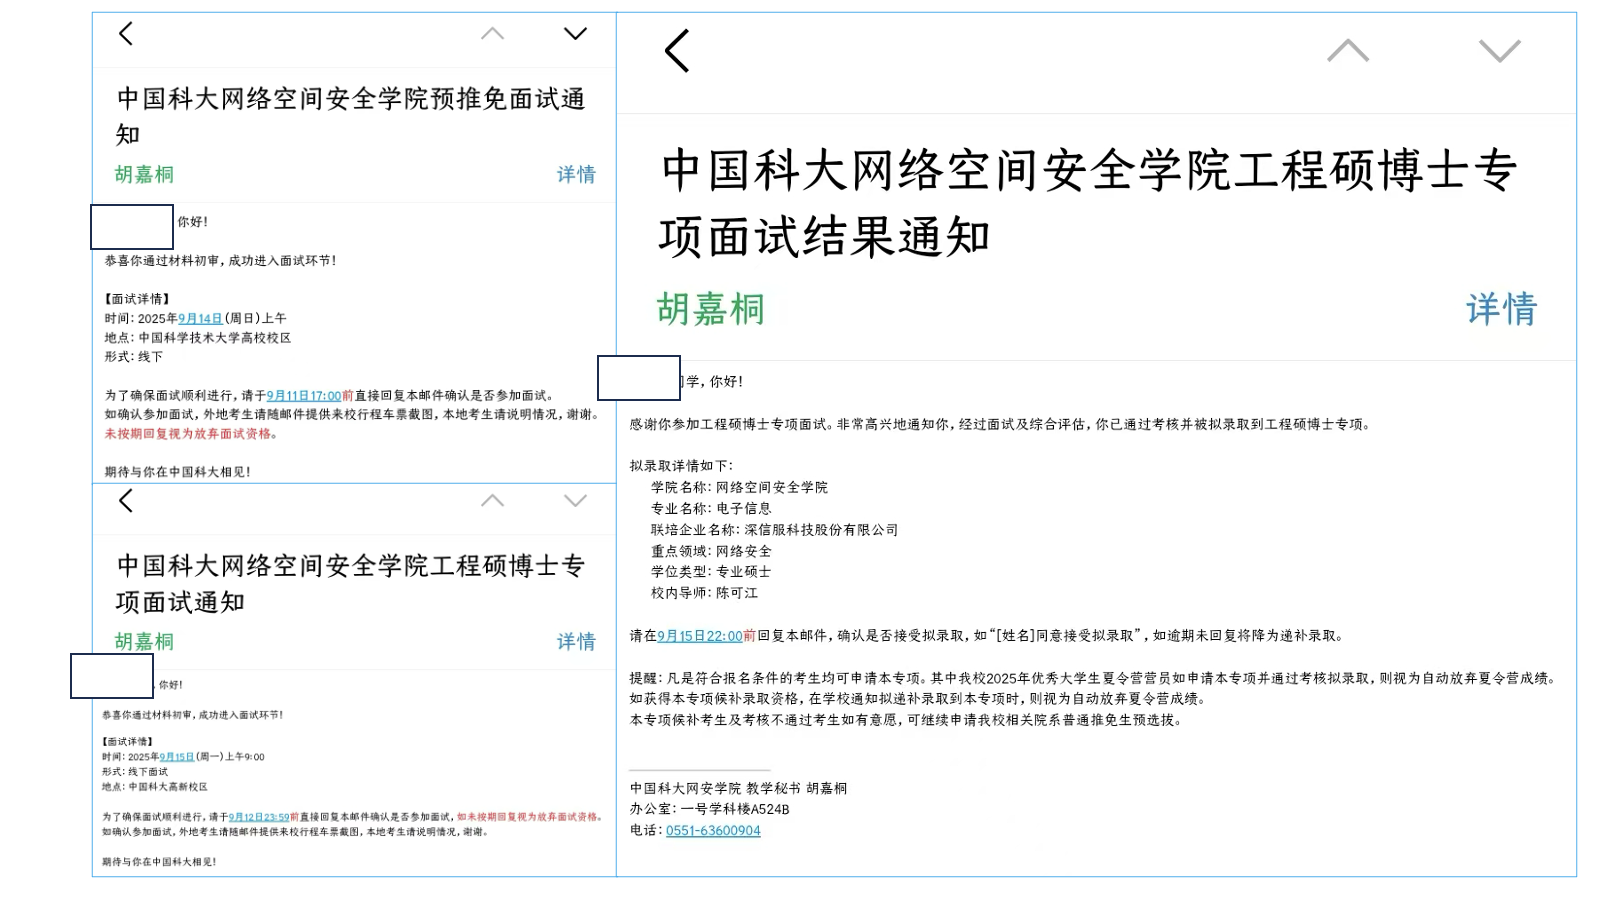Click sender 胡嘉桐 in 预推免面试通知 email
The height and width of the screenshot is (912, 1604).
pyautogui.click(x=144, y=174)
